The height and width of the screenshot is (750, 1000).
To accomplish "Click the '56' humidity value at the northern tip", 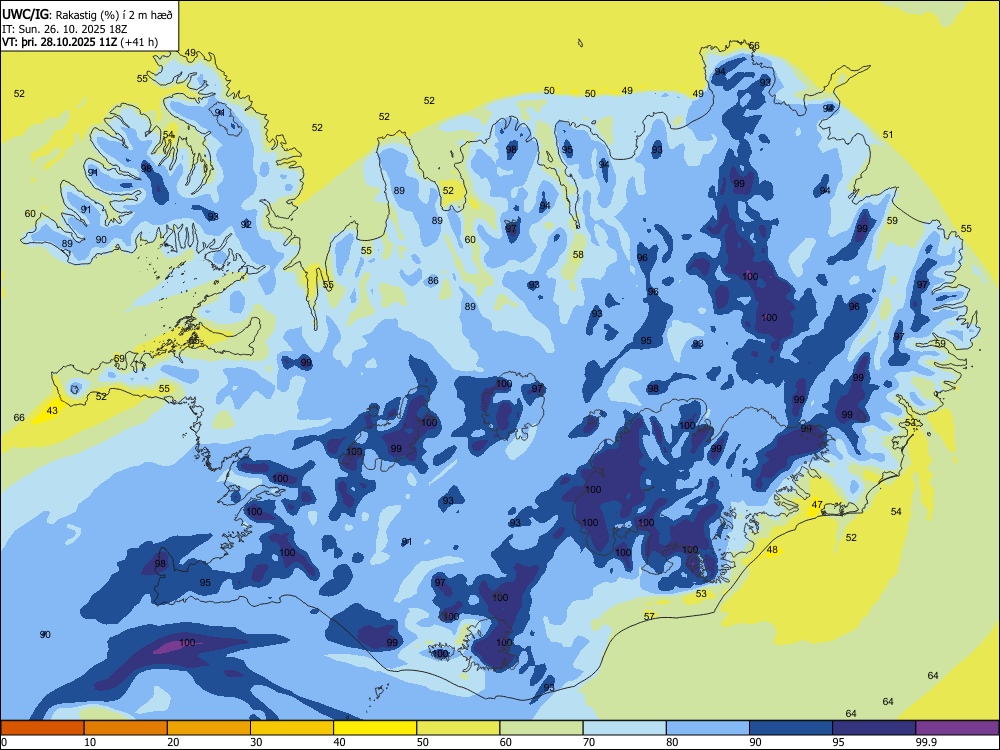I will pyautogui.click(x=754, y=46).
